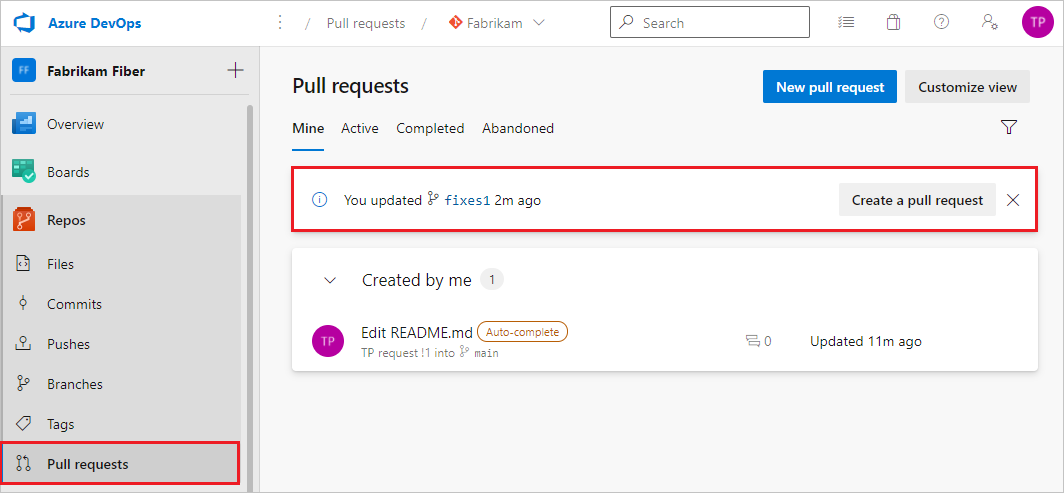Switch to the Active tab

point(360,128)
